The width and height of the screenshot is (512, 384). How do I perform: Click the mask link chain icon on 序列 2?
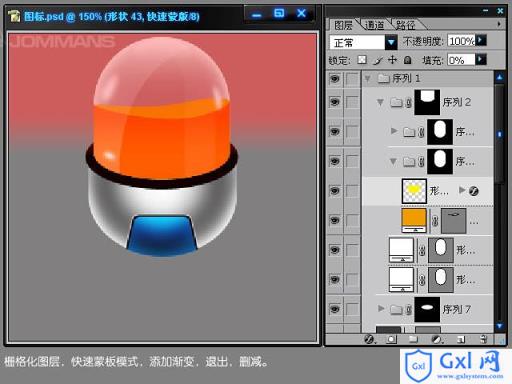pos(409,103)
